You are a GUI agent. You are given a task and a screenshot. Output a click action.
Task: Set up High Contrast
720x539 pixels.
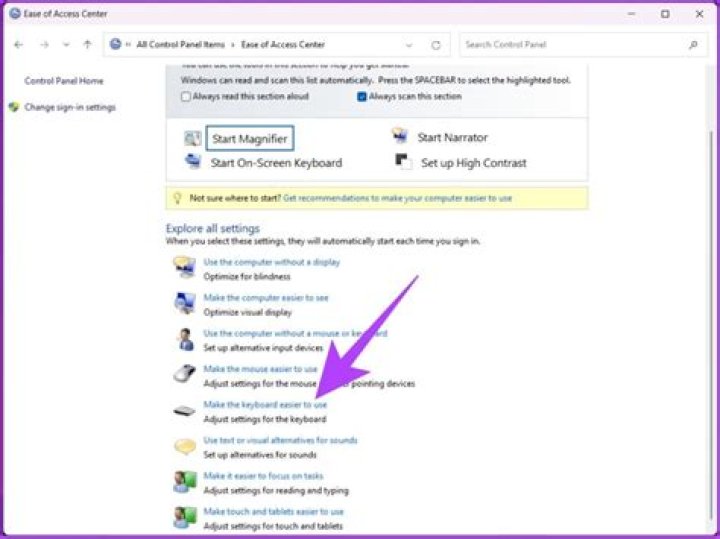pyautogui.click(x=474, y=163)
